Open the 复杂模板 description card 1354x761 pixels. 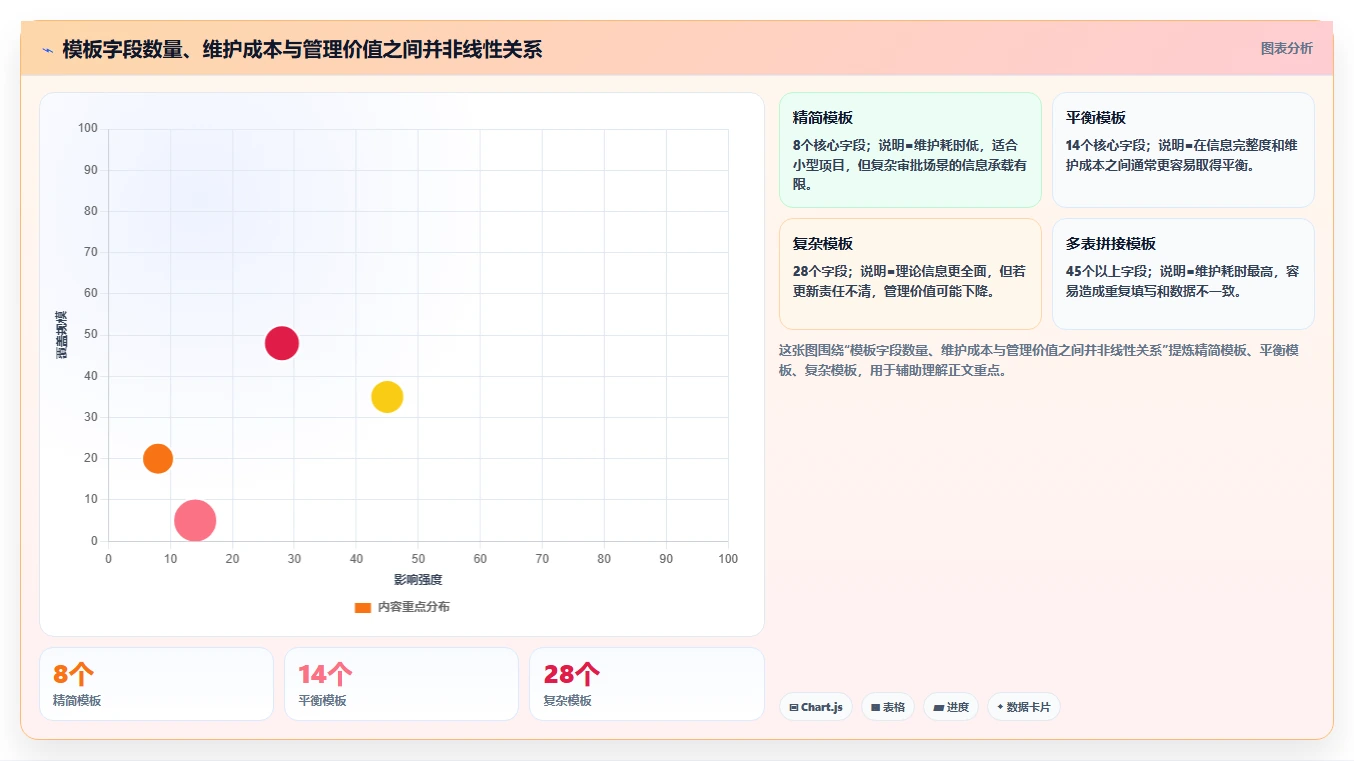[x=910, y=274]
